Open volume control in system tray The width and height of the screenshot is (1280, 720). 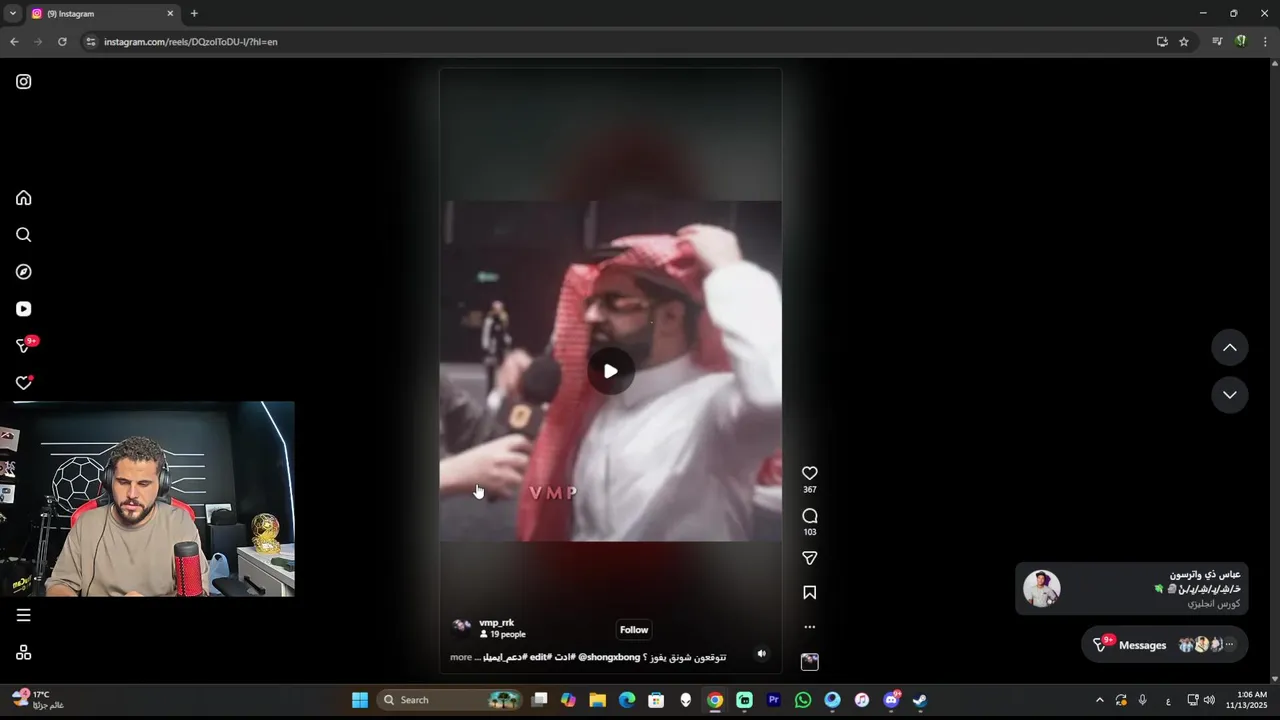pyautogui.click(x=1209, y=700)
